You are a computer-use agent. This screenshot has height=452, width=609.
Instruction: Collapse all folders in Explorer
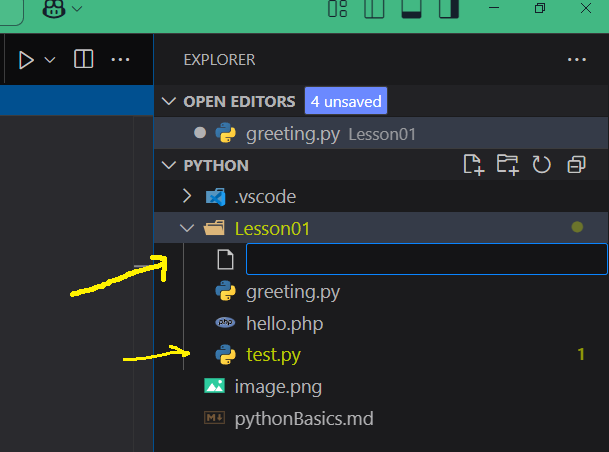[x=576, y=165]
